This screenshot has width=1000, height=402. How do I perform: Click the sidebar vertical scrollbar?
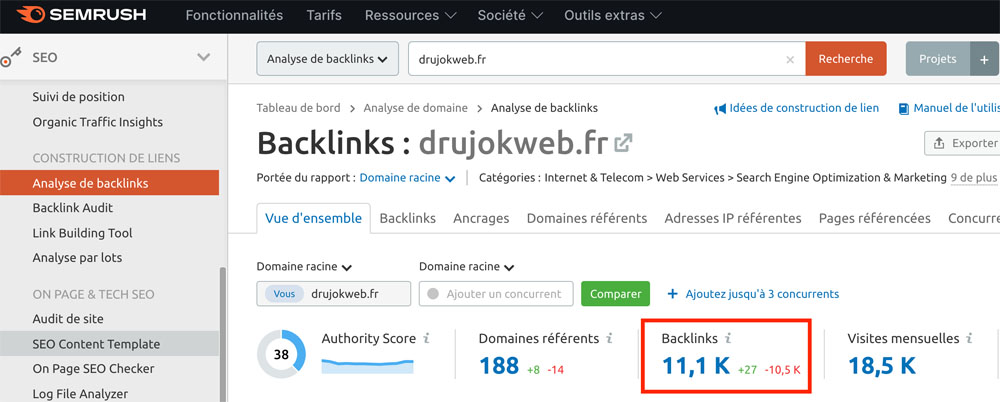(x=223, y=334)
